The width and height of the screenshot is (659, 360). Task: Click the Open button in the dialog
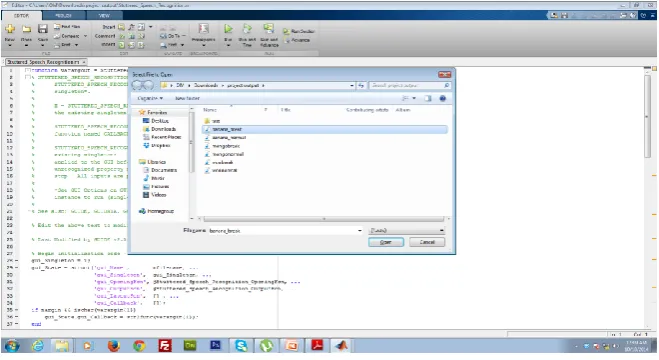386,242
